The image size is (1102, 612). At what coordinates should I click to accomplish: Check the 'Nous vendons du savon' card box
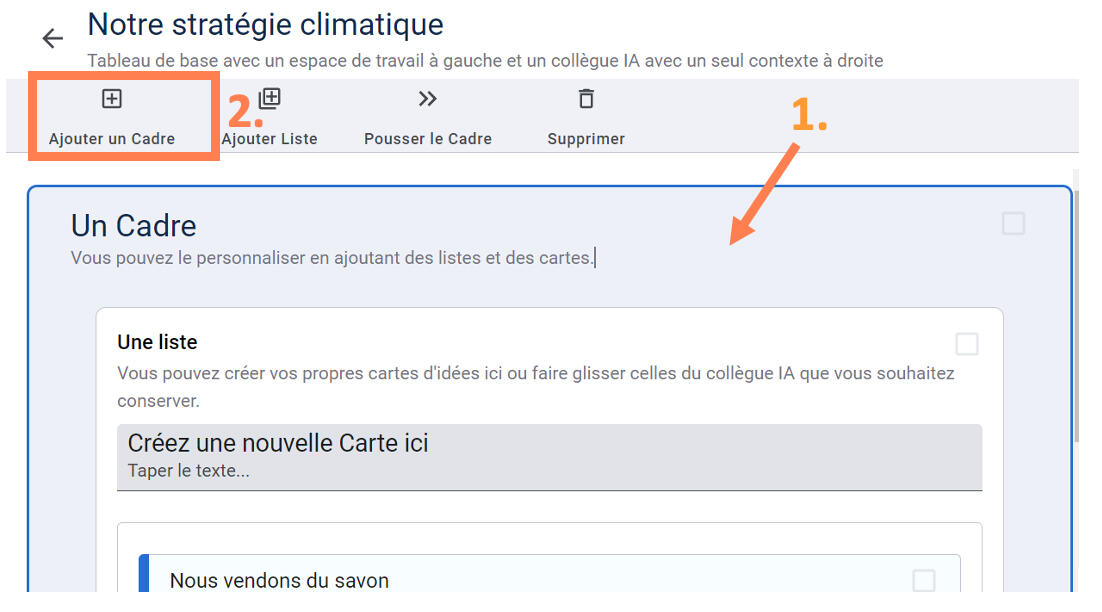pyautogui.click(x=924, y=581)
